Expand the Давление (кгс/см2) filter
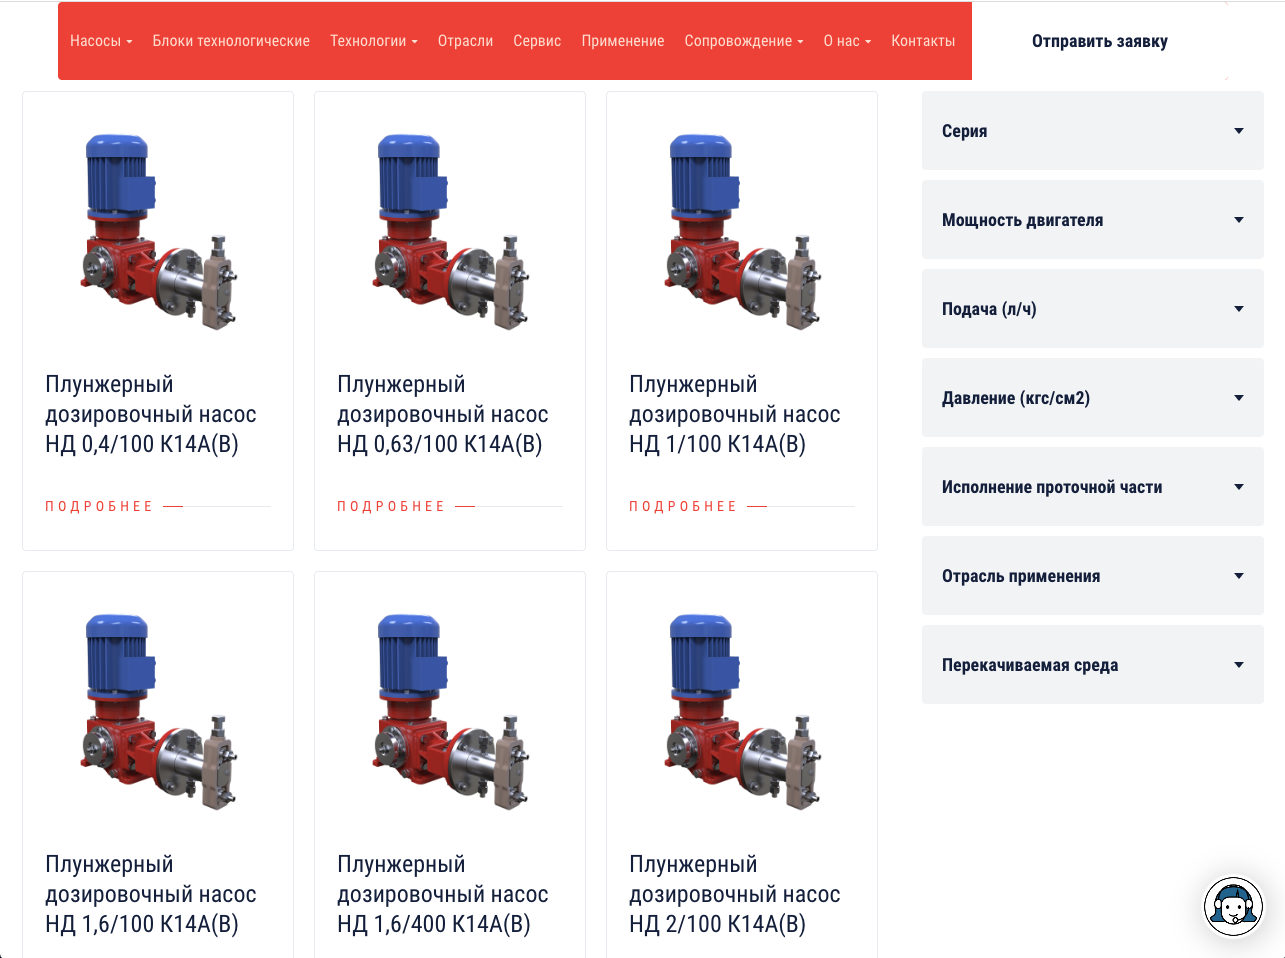This screenshot has height=958, width=1285. click(x=1093, y=398)
